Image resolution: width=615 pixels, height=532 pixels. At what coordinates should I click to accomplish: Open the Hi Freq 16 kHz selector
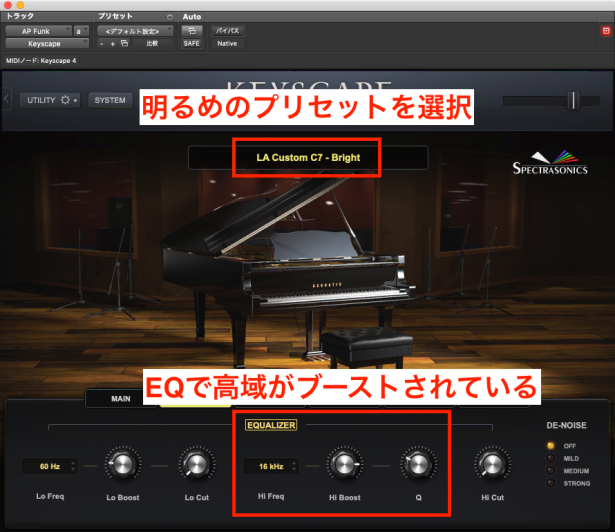272,466
